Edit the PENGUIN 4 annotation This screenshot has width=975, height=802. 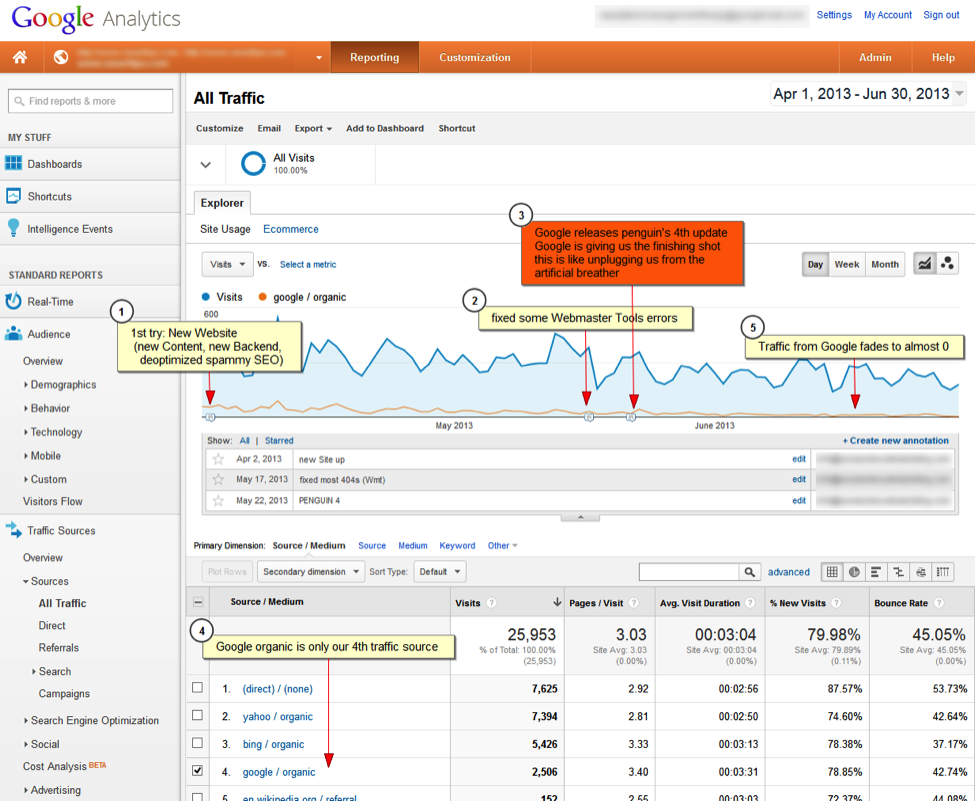tap(799, 500)
